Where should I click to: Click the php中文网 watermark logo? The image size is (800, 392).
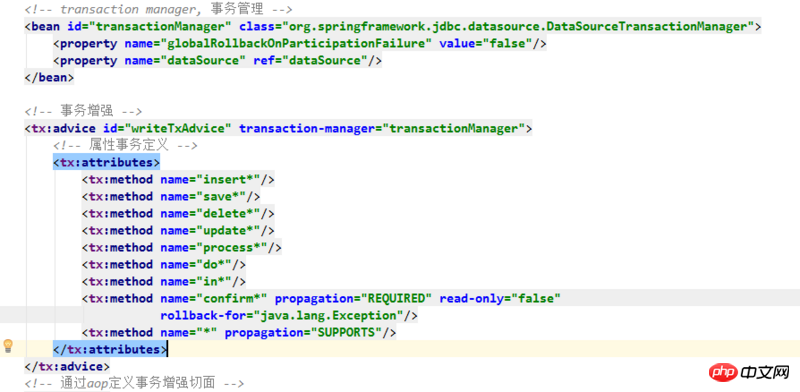[x=749, y=373]
